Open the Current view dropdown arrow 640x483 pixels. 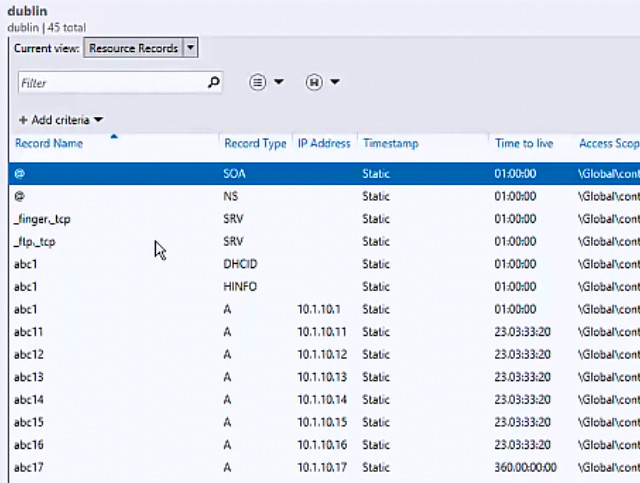[x=190, y=48]
